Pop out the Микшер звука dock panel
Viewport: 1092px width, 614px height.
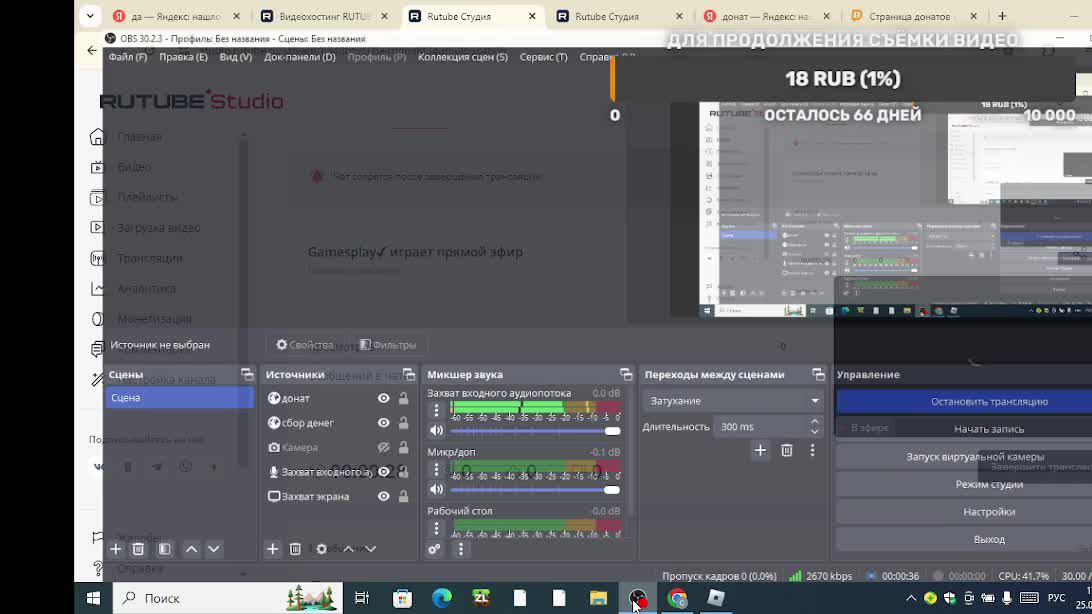point(626,375)
